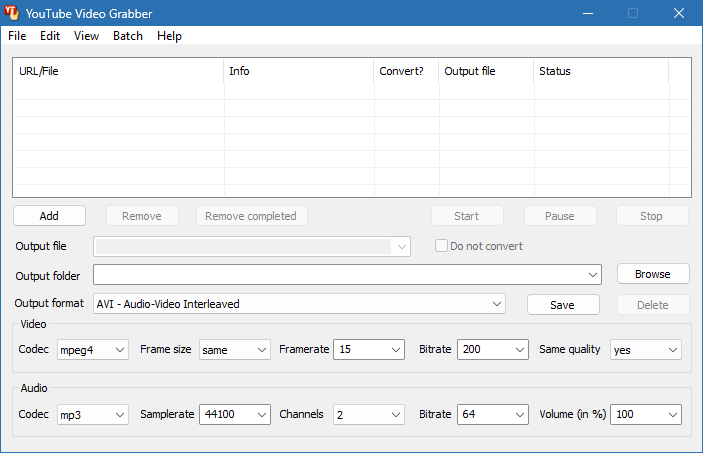Open the View menu

pyautogui.click(x=86, y=36)
